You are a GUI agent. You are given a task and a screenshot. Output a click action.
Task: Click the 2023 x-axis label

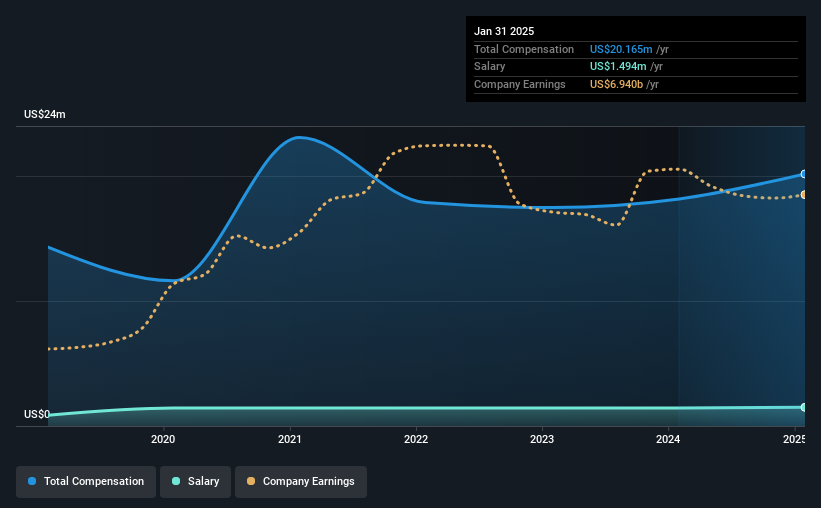[542, 439]
